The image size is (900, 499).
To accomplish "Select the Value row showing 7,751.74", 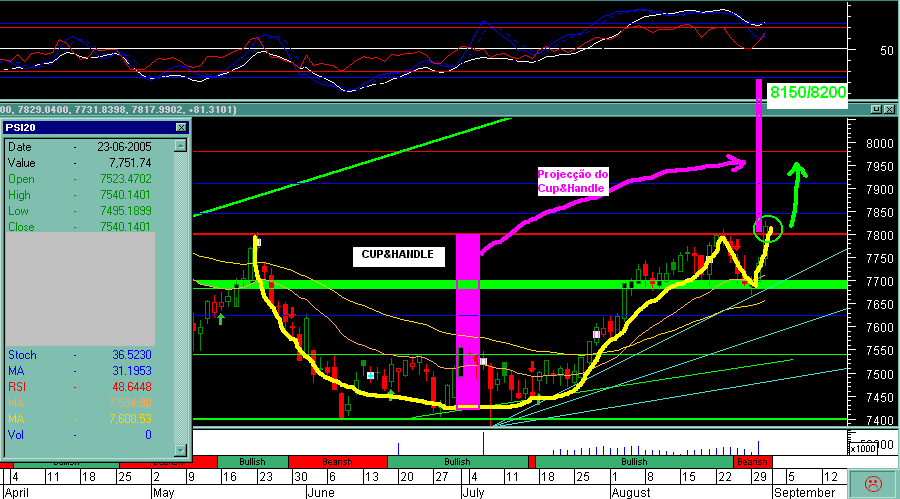I will click(80, 163).
